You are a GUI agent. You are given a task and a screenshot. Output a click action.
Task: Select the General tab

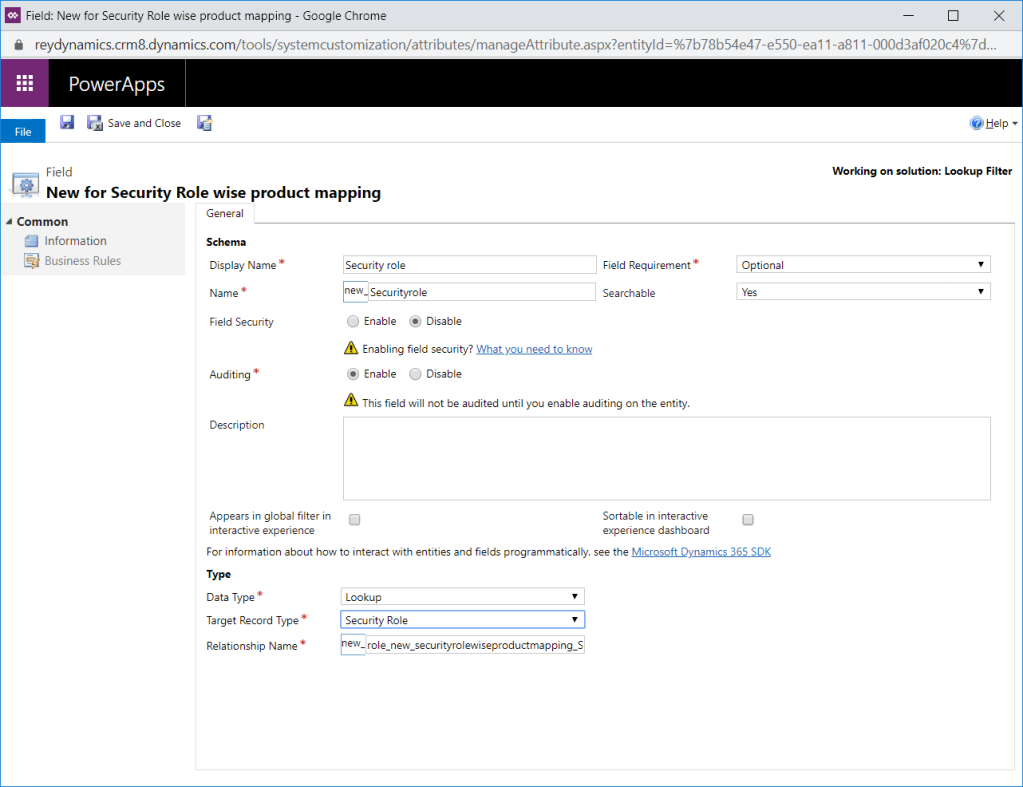225,213
